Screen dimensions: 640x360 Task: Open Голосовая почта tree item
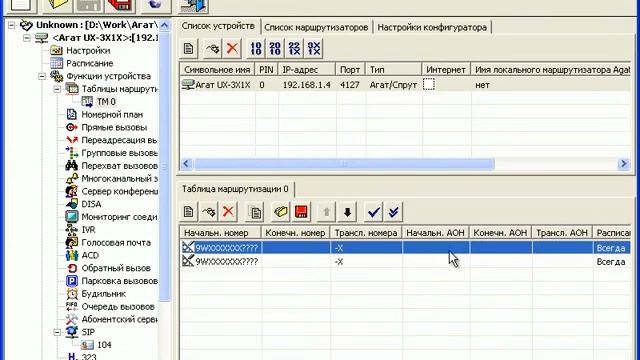[116, 242]
